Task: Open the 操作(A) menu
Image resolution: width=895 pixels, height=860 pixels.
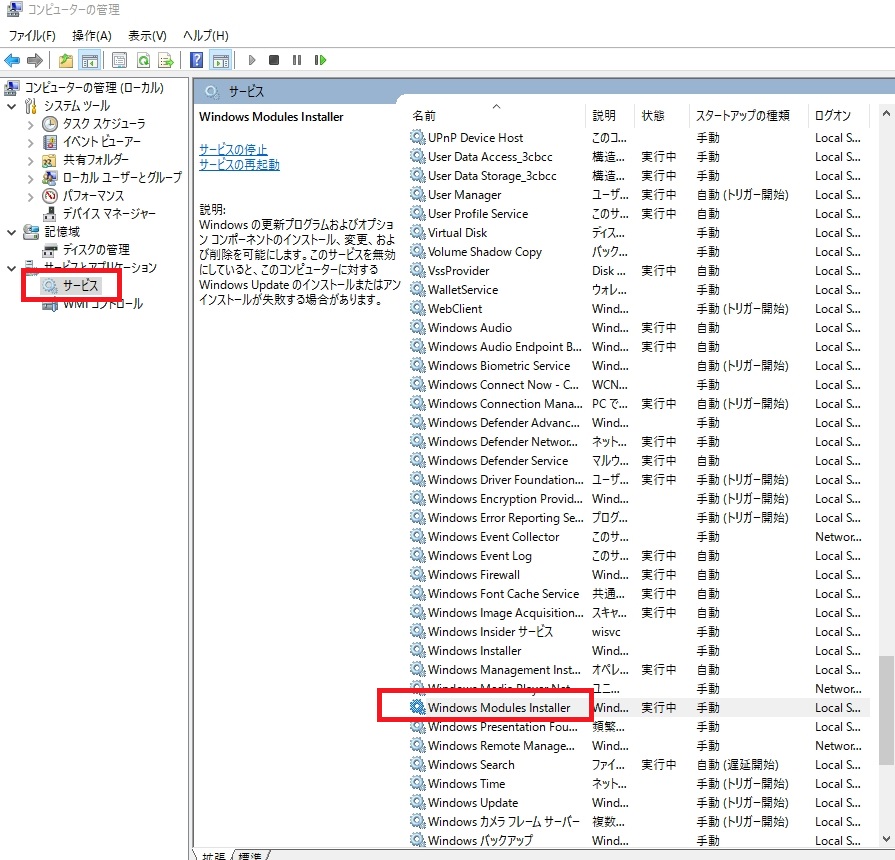Action: pyautogui.click(x=92, y=36)
